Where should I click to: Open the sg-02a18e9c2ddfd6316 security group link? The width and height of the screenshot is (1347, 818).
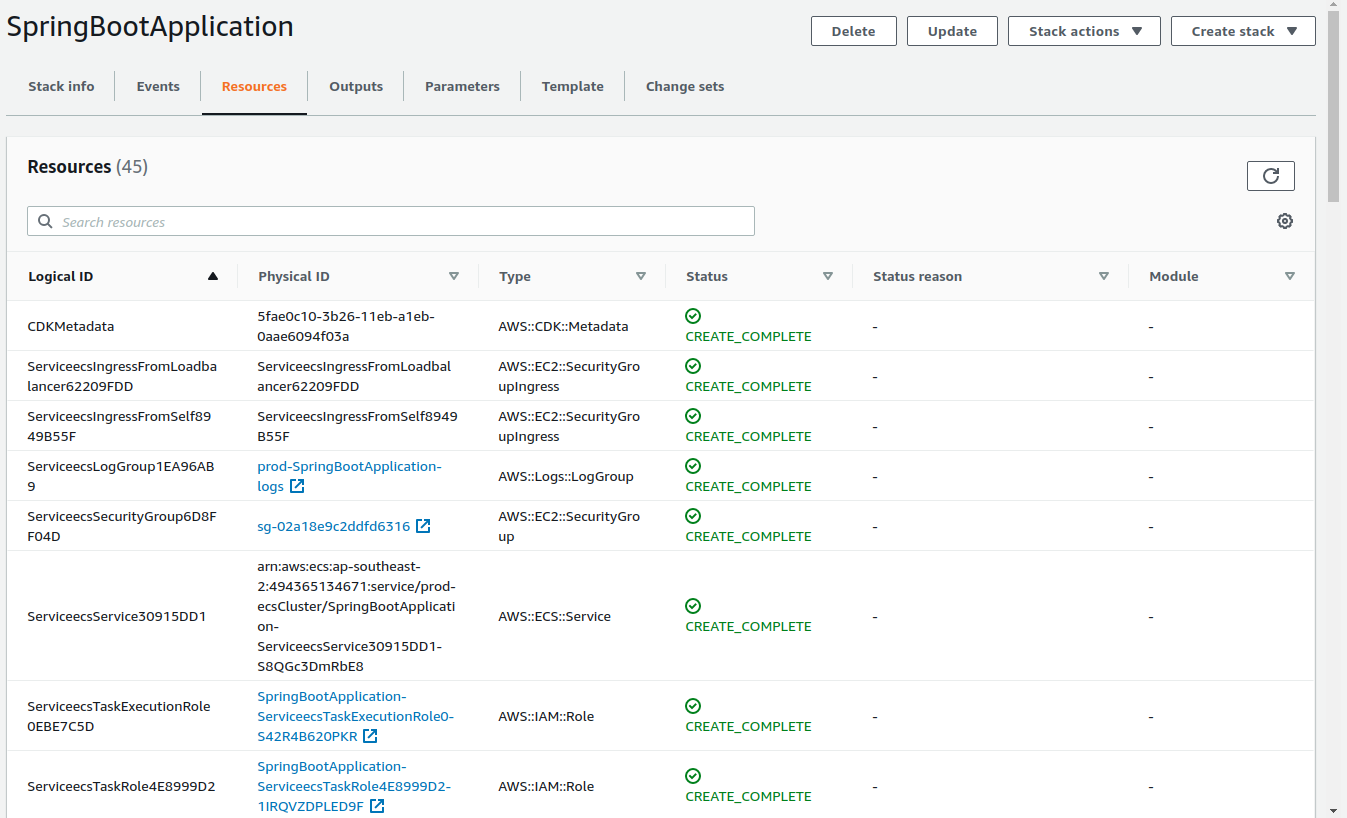[x=333, y=526]
